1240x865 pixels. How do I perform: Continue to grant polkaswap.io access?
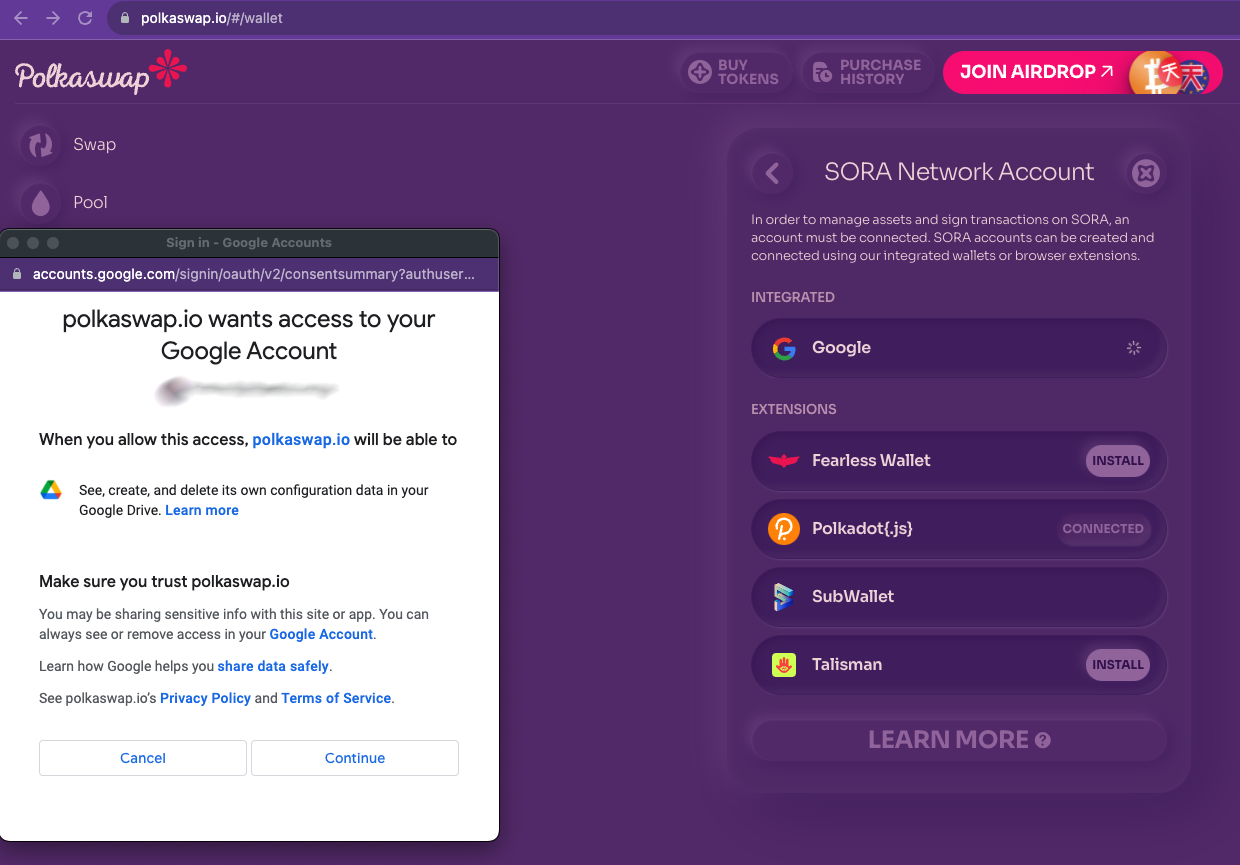point(355,758)
